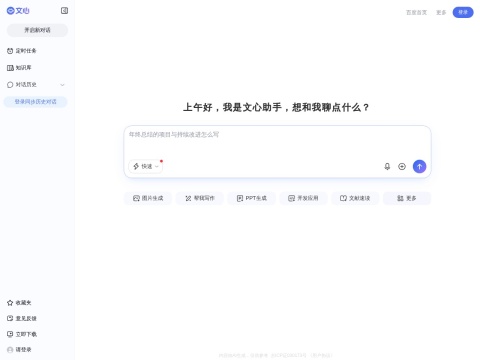Open 更多 more tools chip
Viewport: 480px width, 360px height.
pyautogui.click(x=407, y=198)
